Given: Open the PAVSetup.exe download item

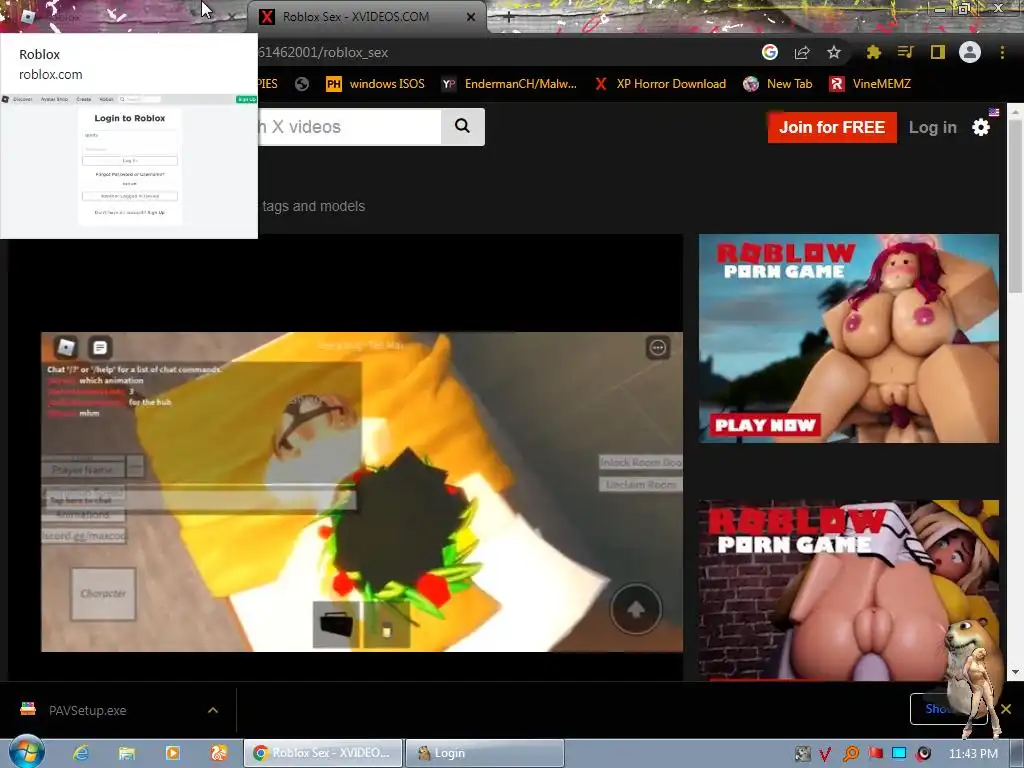Looking at the screenshot, I should click(88, 711).
